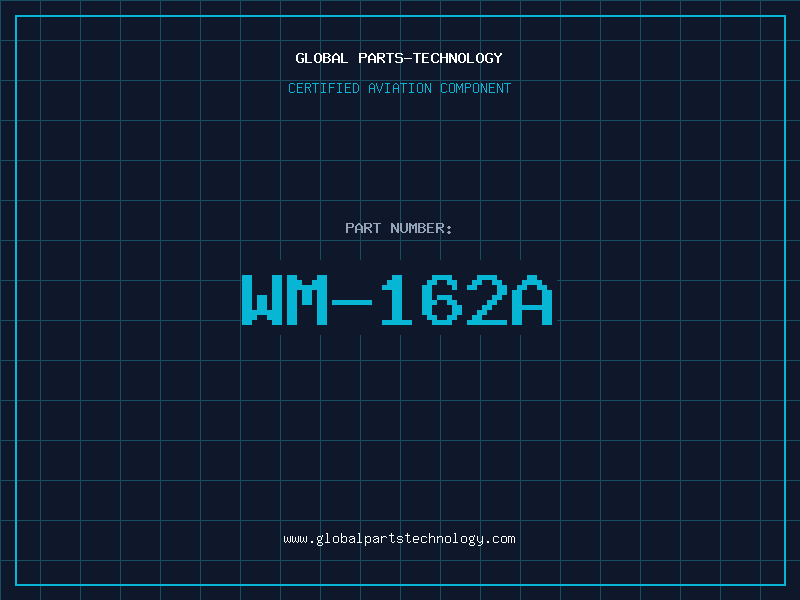Click the part number 'WM-162A'

[x=397, y=300]
